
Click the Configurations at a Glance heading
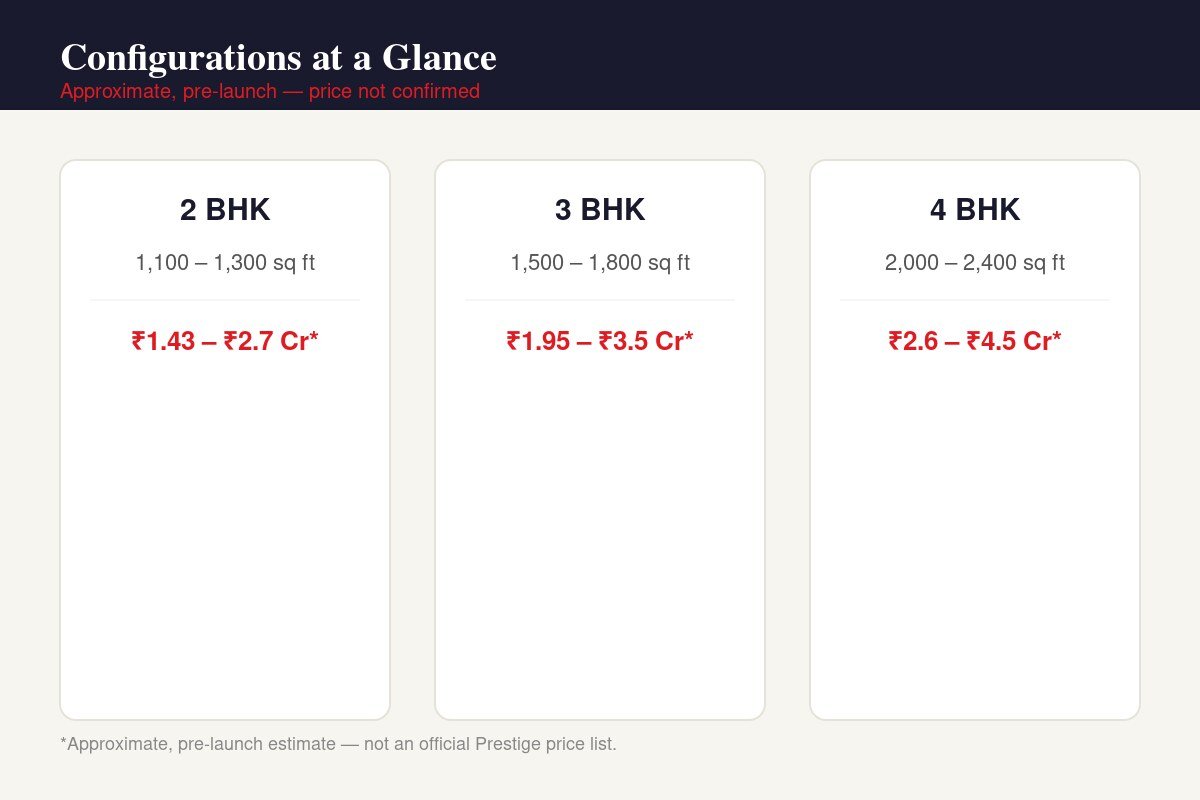(x=278, y=58)
